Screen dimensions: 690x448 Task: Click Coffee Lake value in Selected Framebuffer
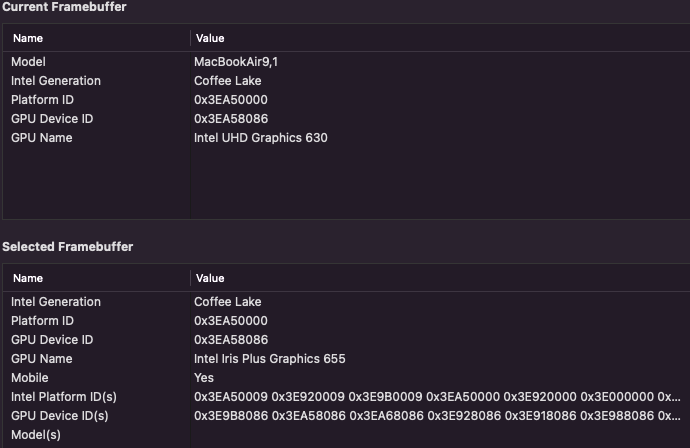click(x=228, y=301)
